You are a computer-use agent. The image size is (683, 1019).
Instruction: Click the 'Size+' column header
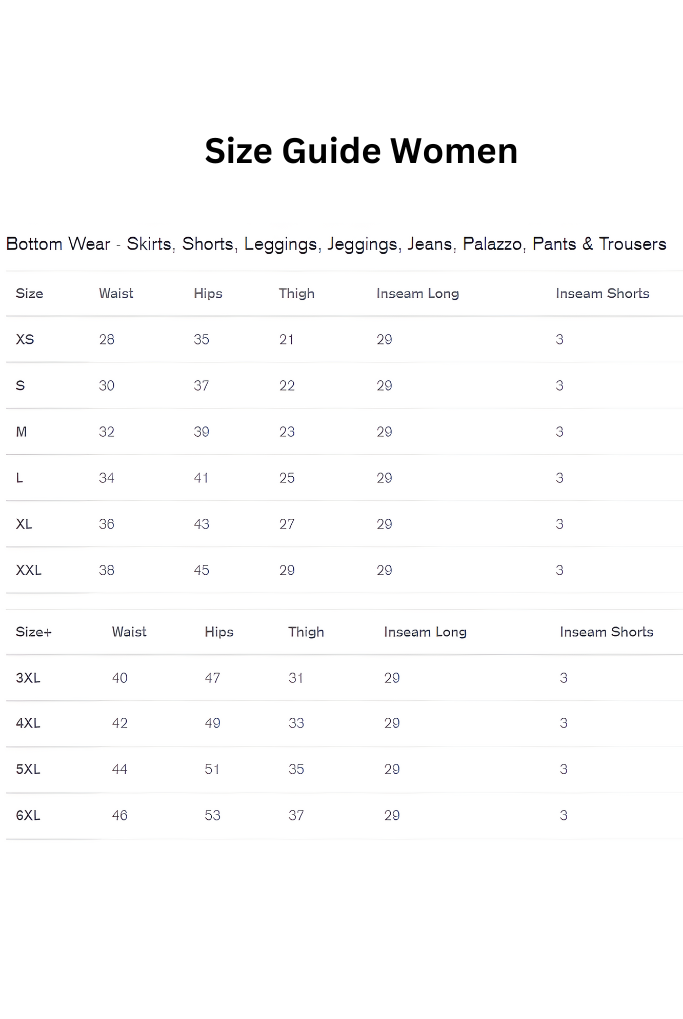pos(34,632)
